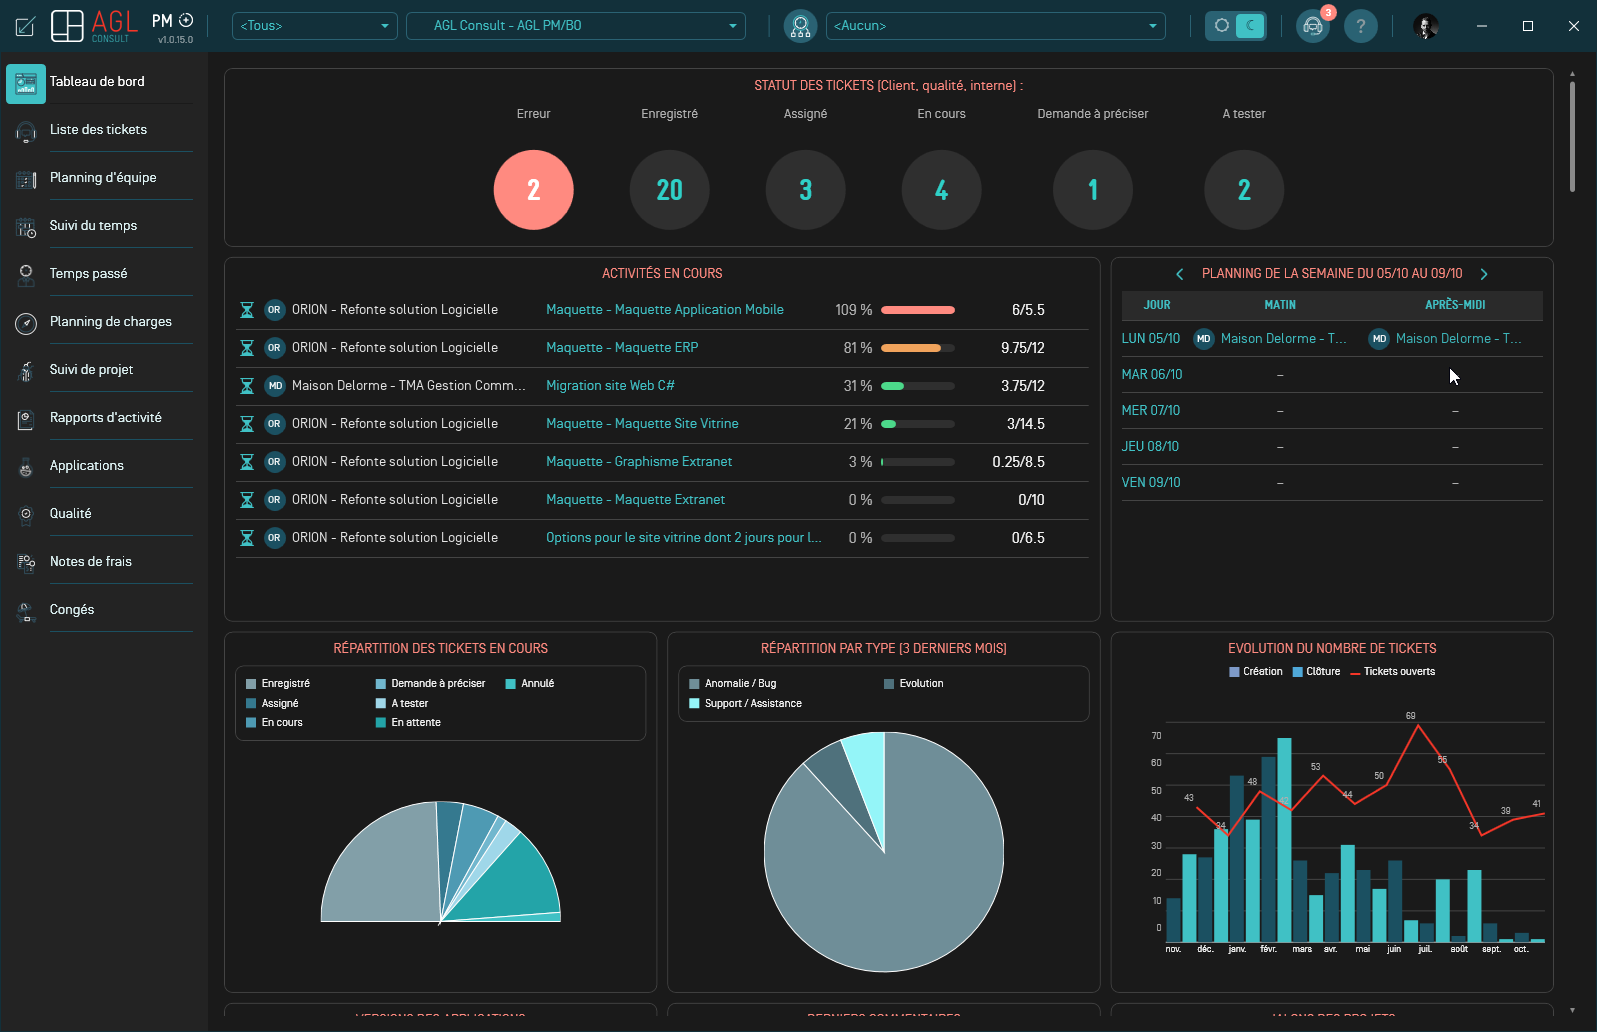Click the plus icon next to PM
The width and height of the screenshot is (1597, 1032).
click(x=186, y=20)
